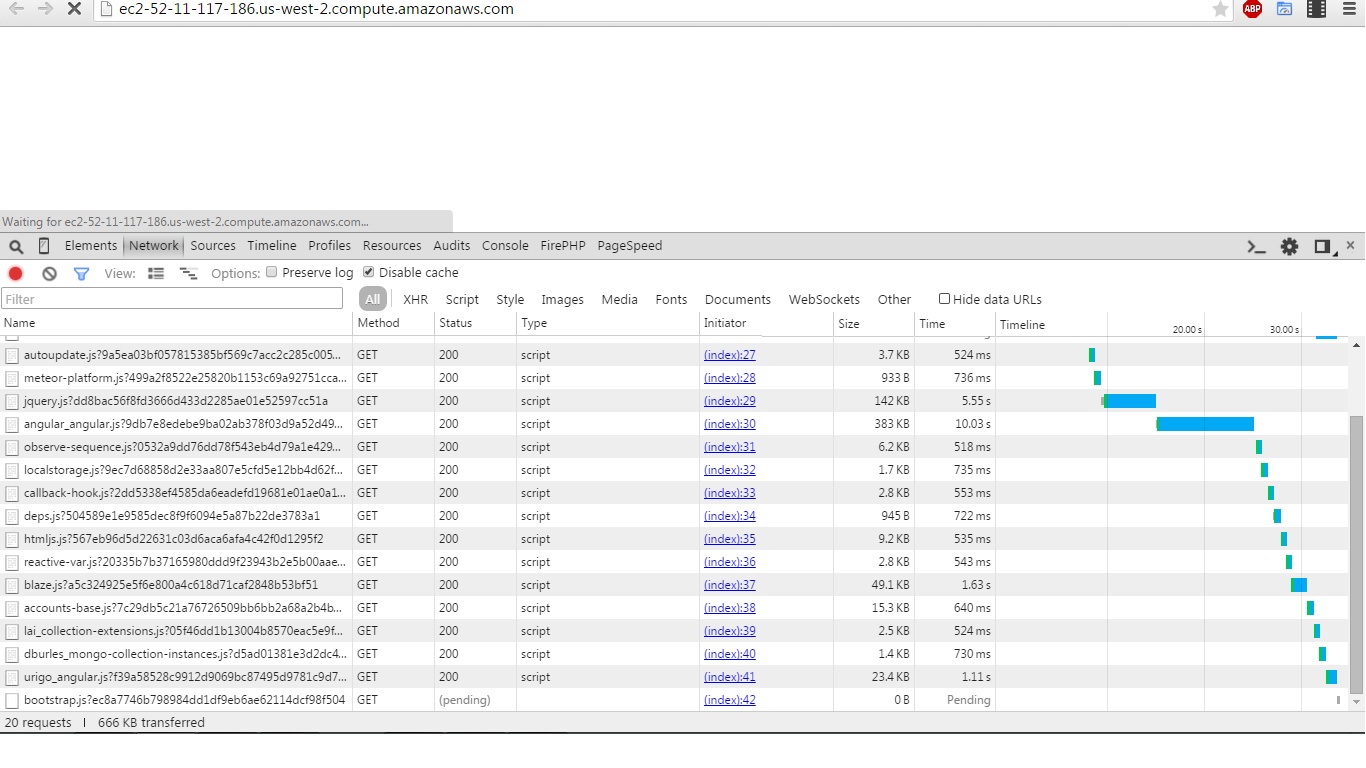Open the FirePHP tab

tap(563, 246)
